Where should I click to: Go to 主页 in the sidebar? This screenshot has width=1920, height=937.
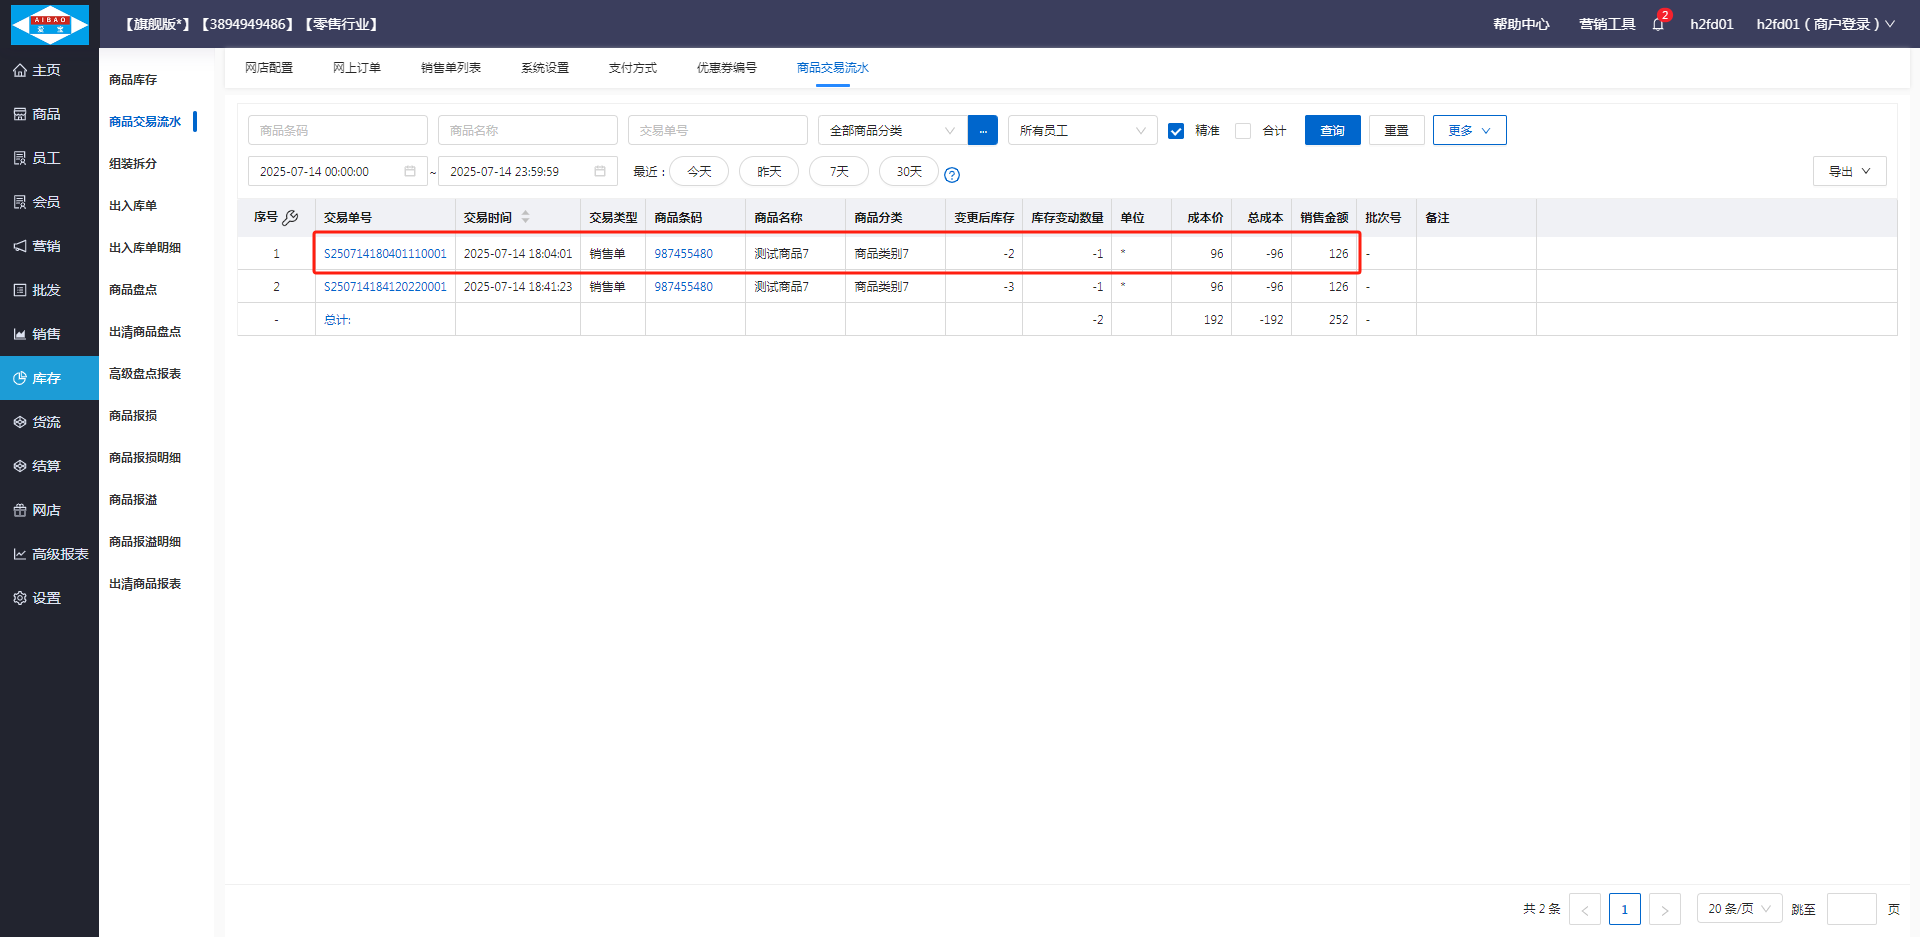pos(47,70)
